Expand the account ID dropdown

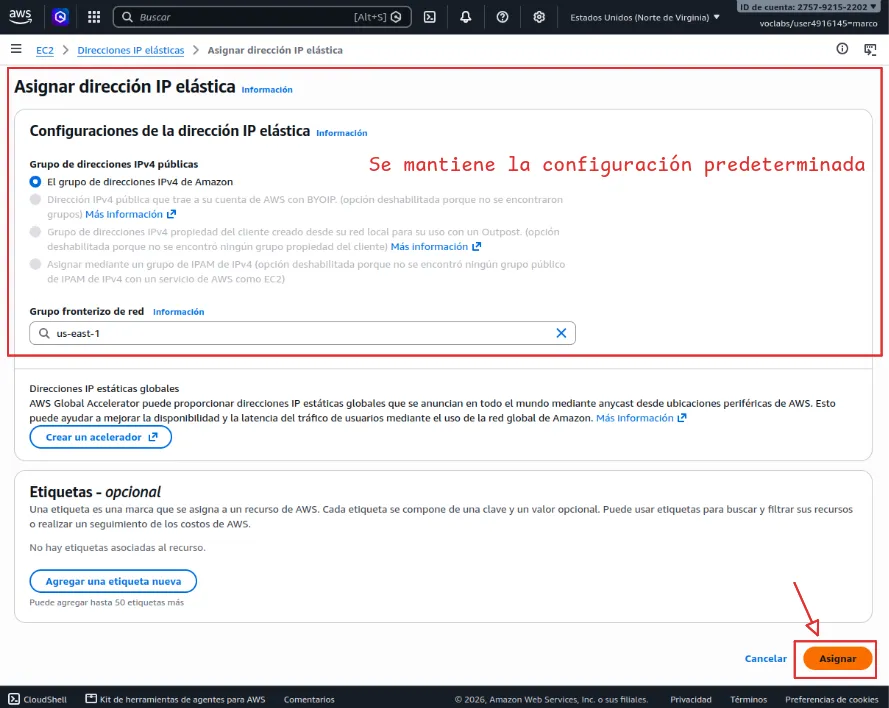pyautogui.click(x=808, y=7)
